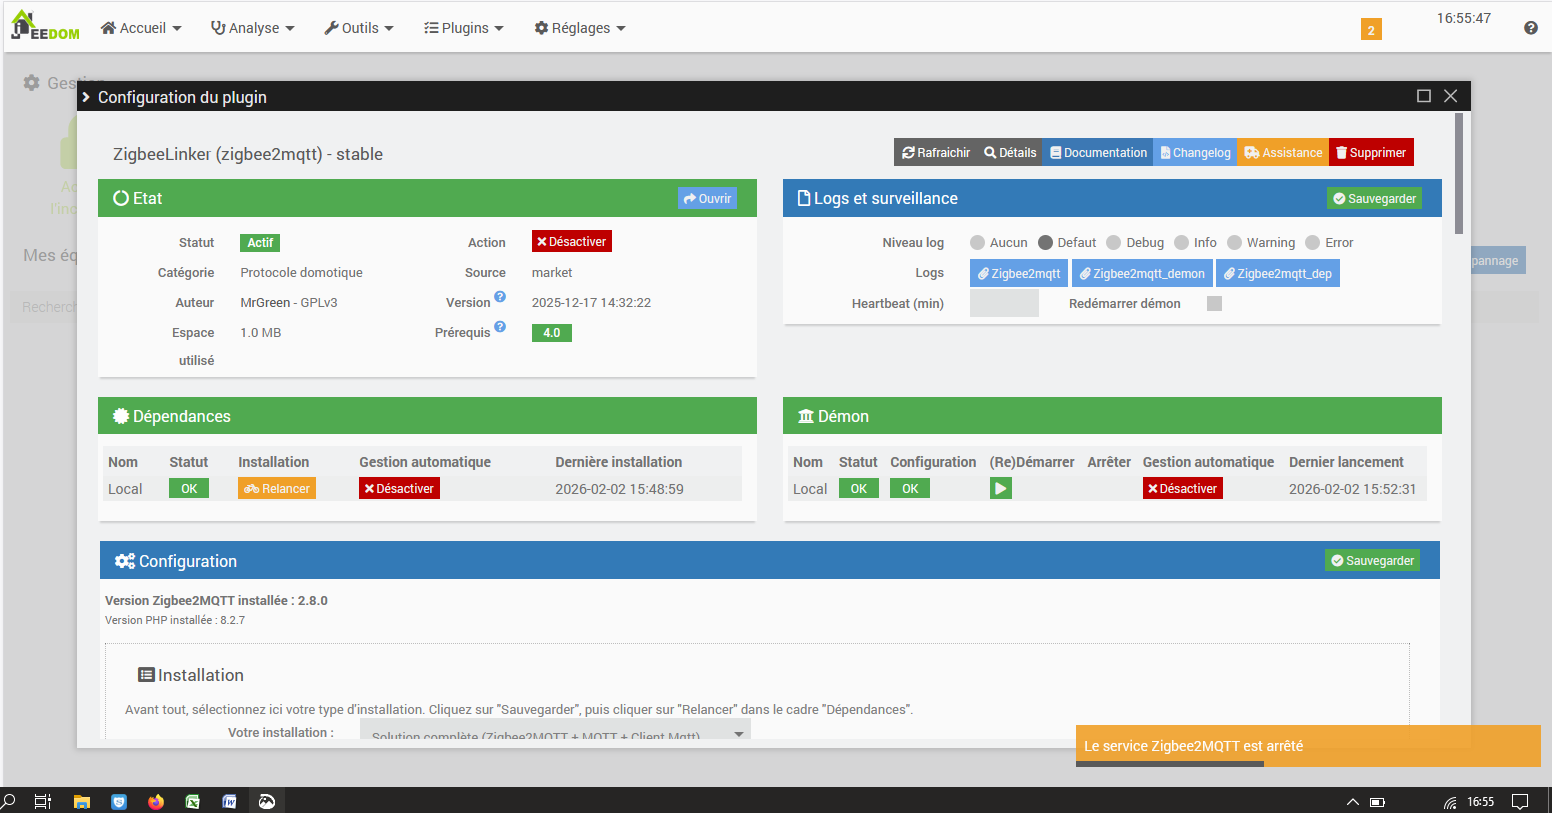1552x813 pixels.
Task: Click the Heartbeat (min) input field
Action: point(1004,304)
